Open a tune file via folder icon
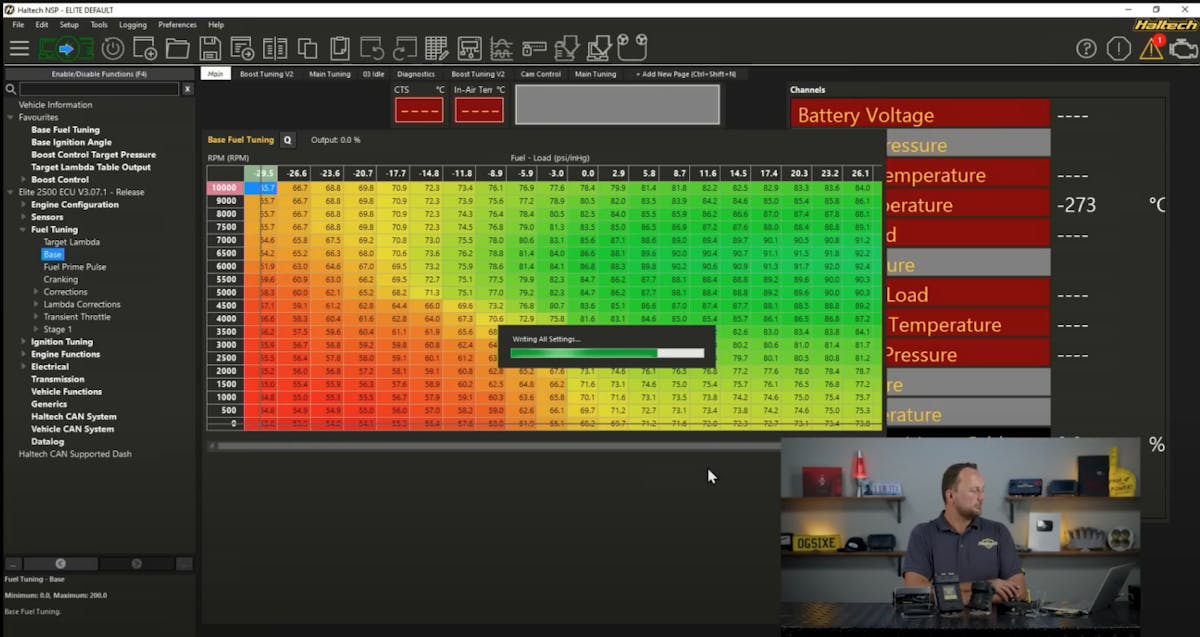 (x=177, y=48)
